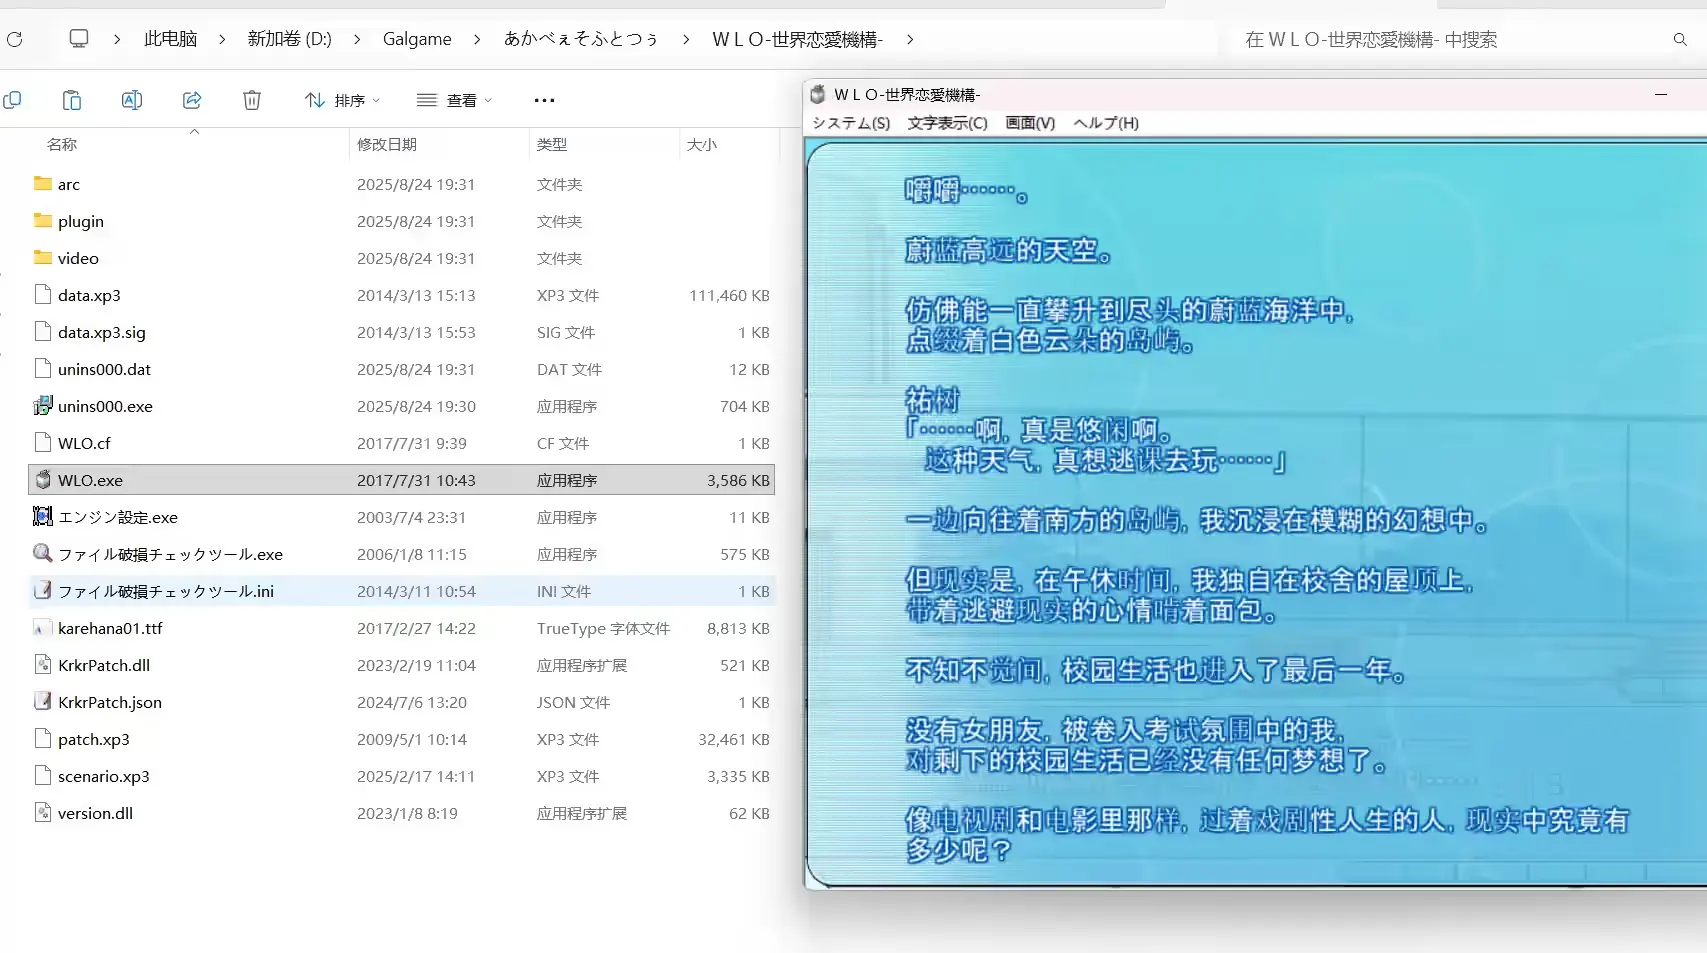Open the 查看 view dropdown
Image resolution: width=1707 pixels, height=953 pixels.
tap(455, 100)
